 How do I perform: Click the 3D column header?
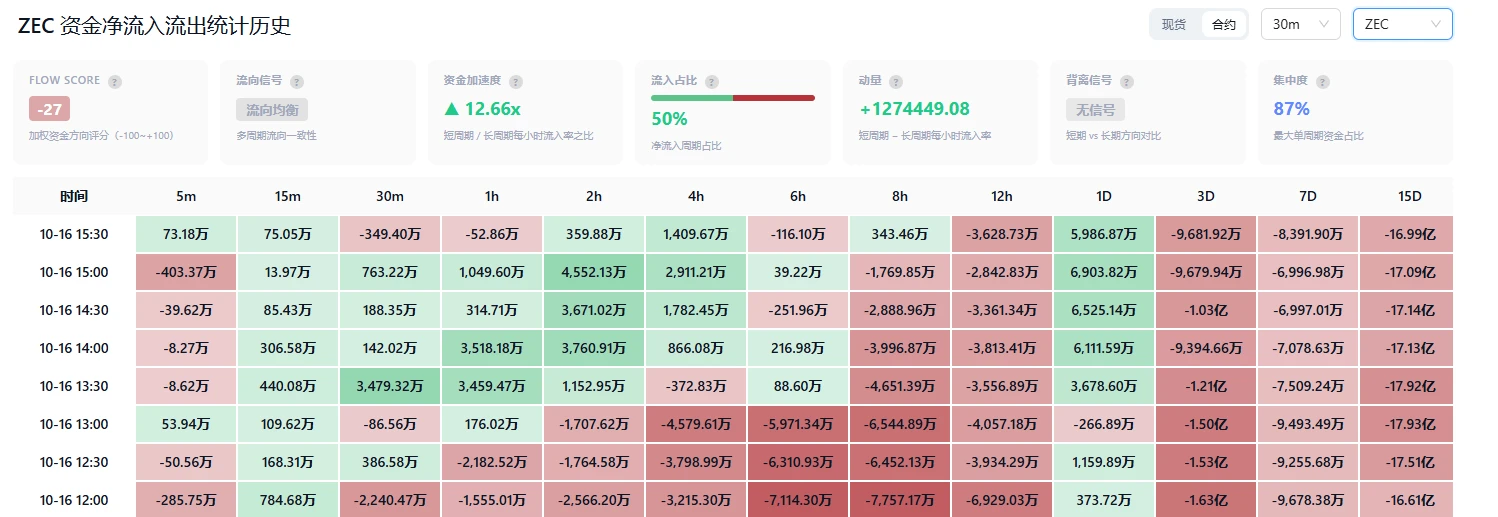click(x=1206, y=196)
